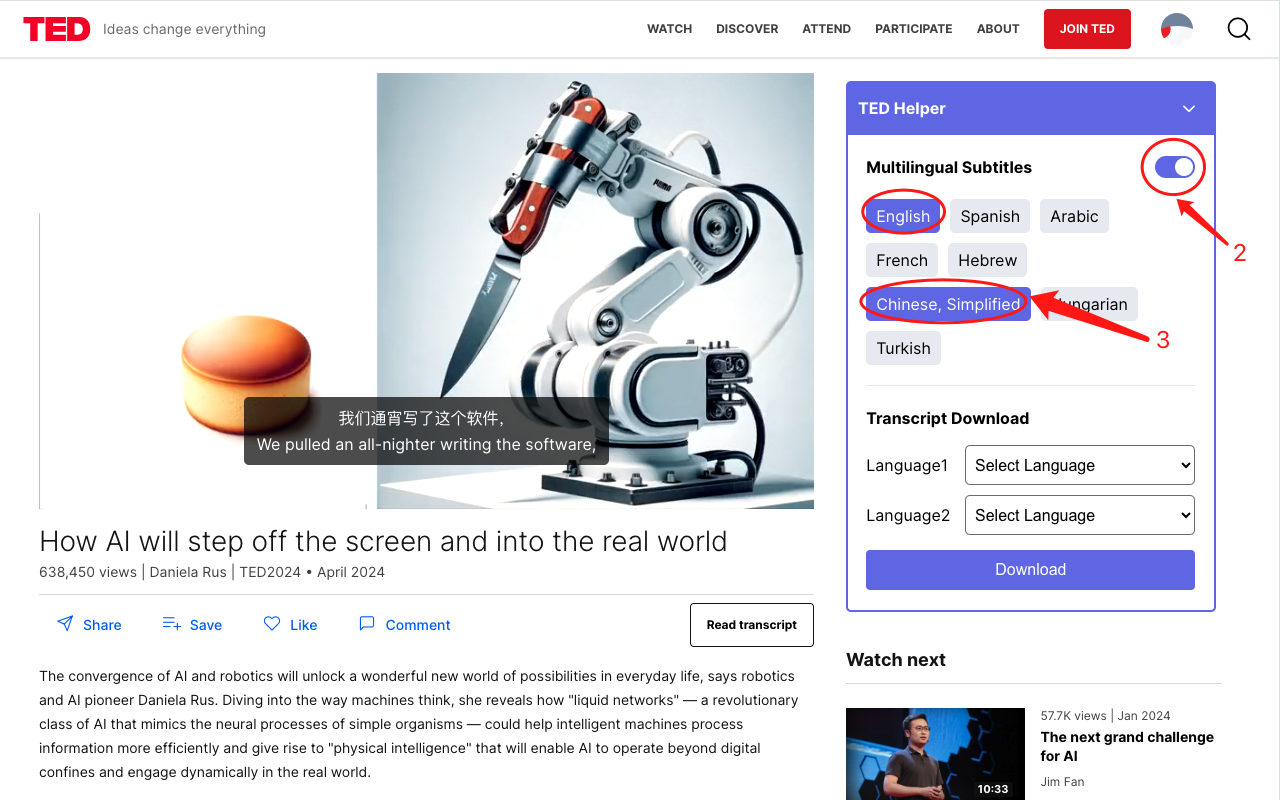Click the robot arm video player

[426, 291]
